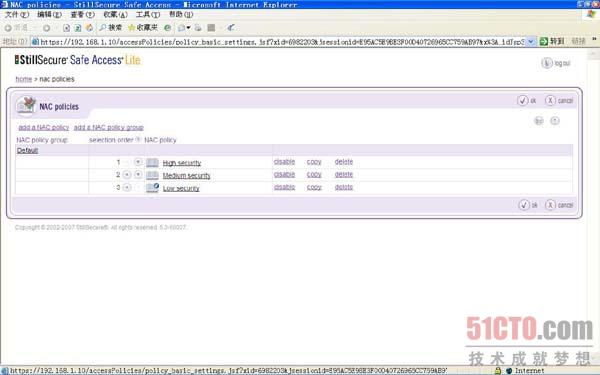Open the 收藏夹 favorites toolbar button
600x375 pixels.
143,28
